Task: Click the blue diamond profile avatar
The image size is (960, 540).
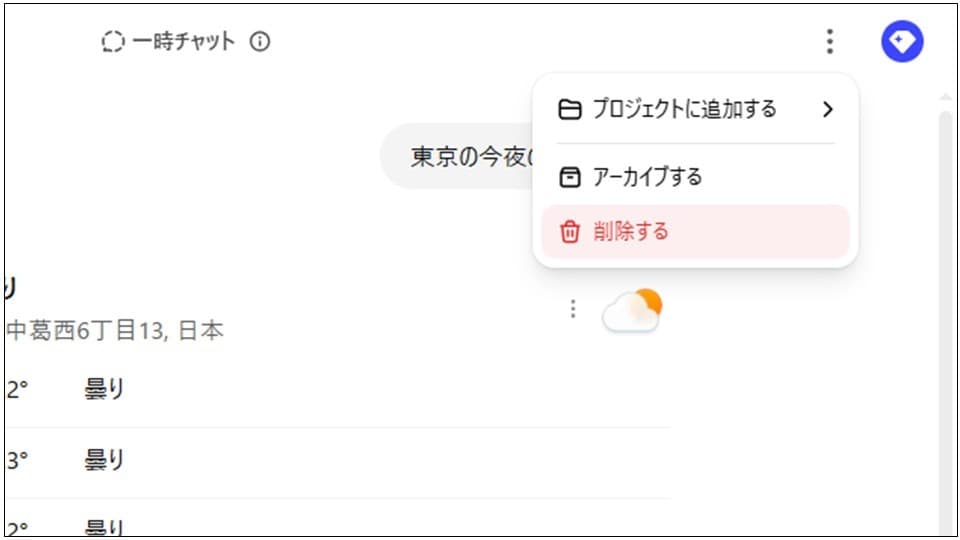Action: (x=902, y=42)
